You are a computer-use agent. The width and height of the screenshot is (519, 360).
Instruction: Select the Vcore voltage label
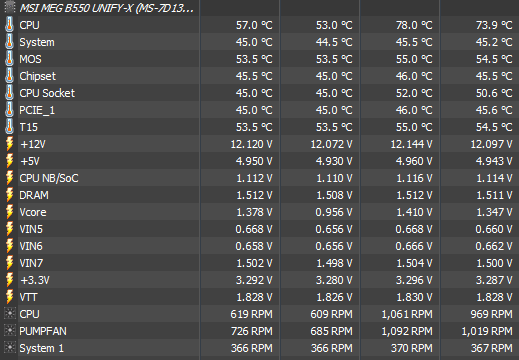(33, 212)
